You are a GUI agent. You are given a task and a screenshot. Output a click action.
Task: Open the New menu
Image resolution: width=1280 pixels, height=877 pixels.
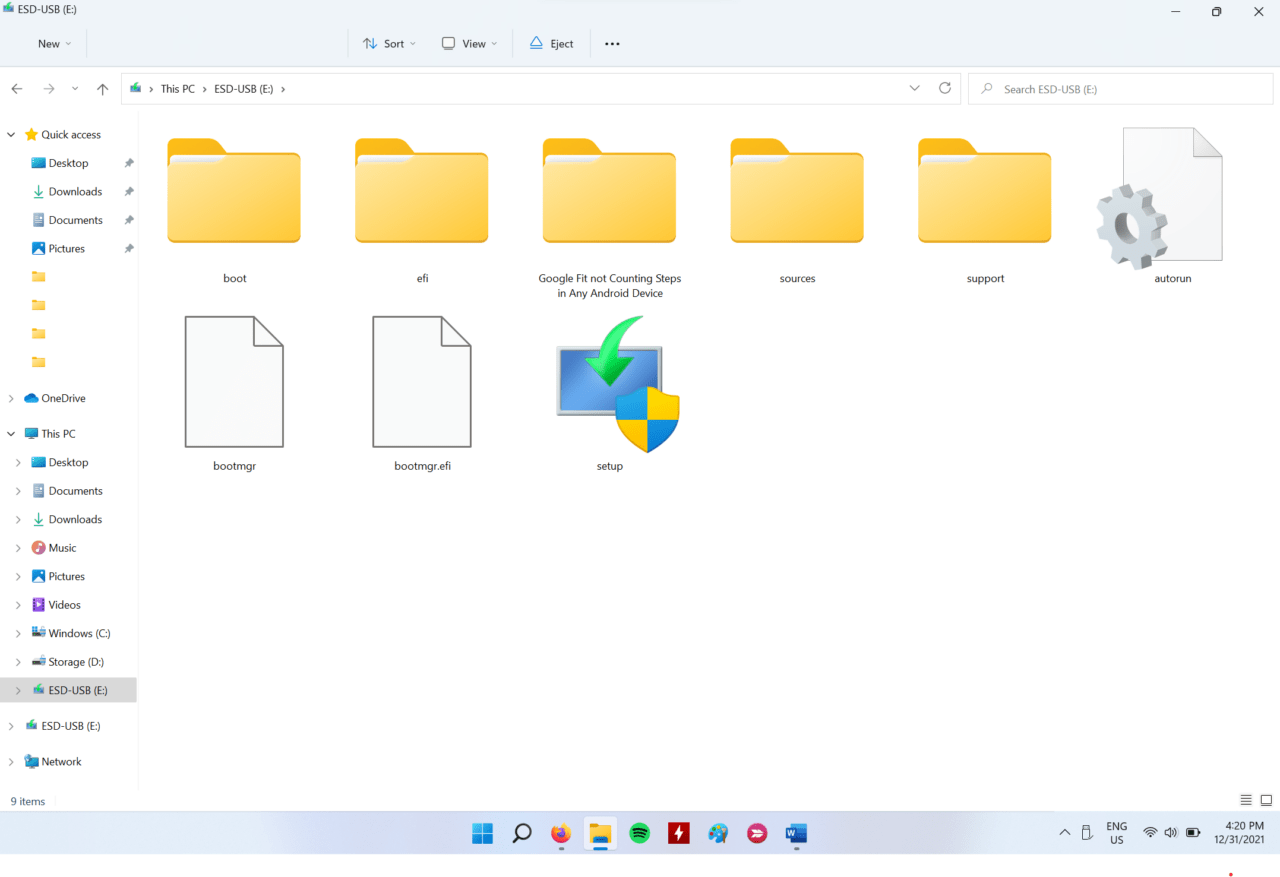(x=52, y=43)
